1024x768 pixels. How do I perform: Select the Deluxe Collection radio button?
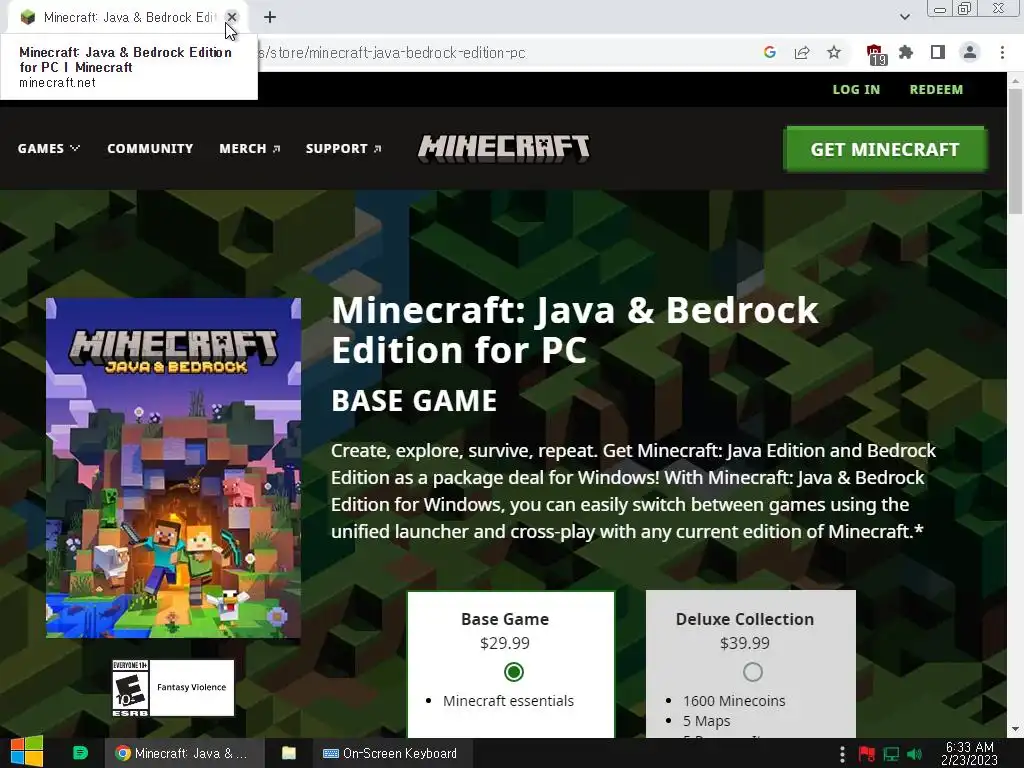753,672
